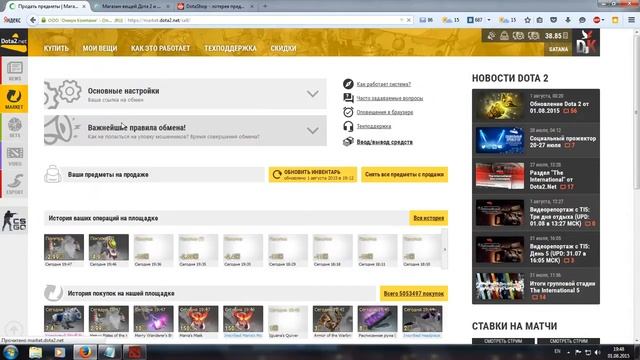The image size is (640, 360).
Task: Open the Windows Start button
Action: [11, 352]
